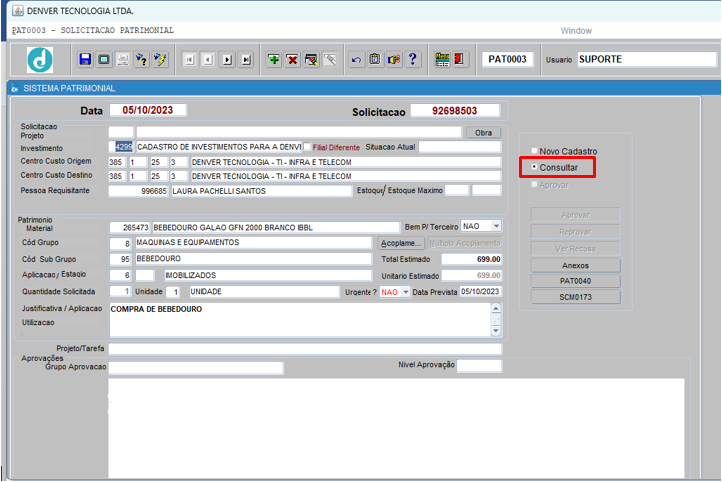The image size is (722, 482).
Task: Click the Data Prevista date field
Action: pyautogui.click(x=479, y=292)
